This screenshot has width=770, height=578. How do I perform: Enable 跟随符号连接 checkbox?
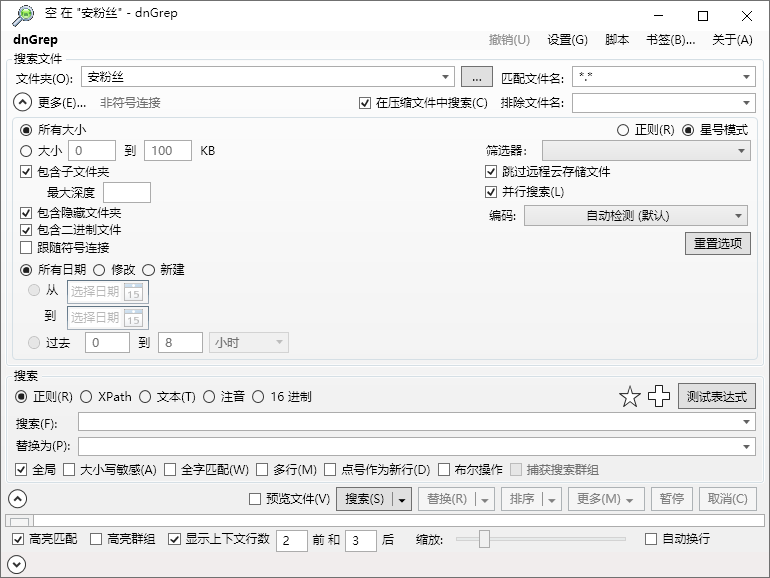pyautogui.click(x=26, y=248)
